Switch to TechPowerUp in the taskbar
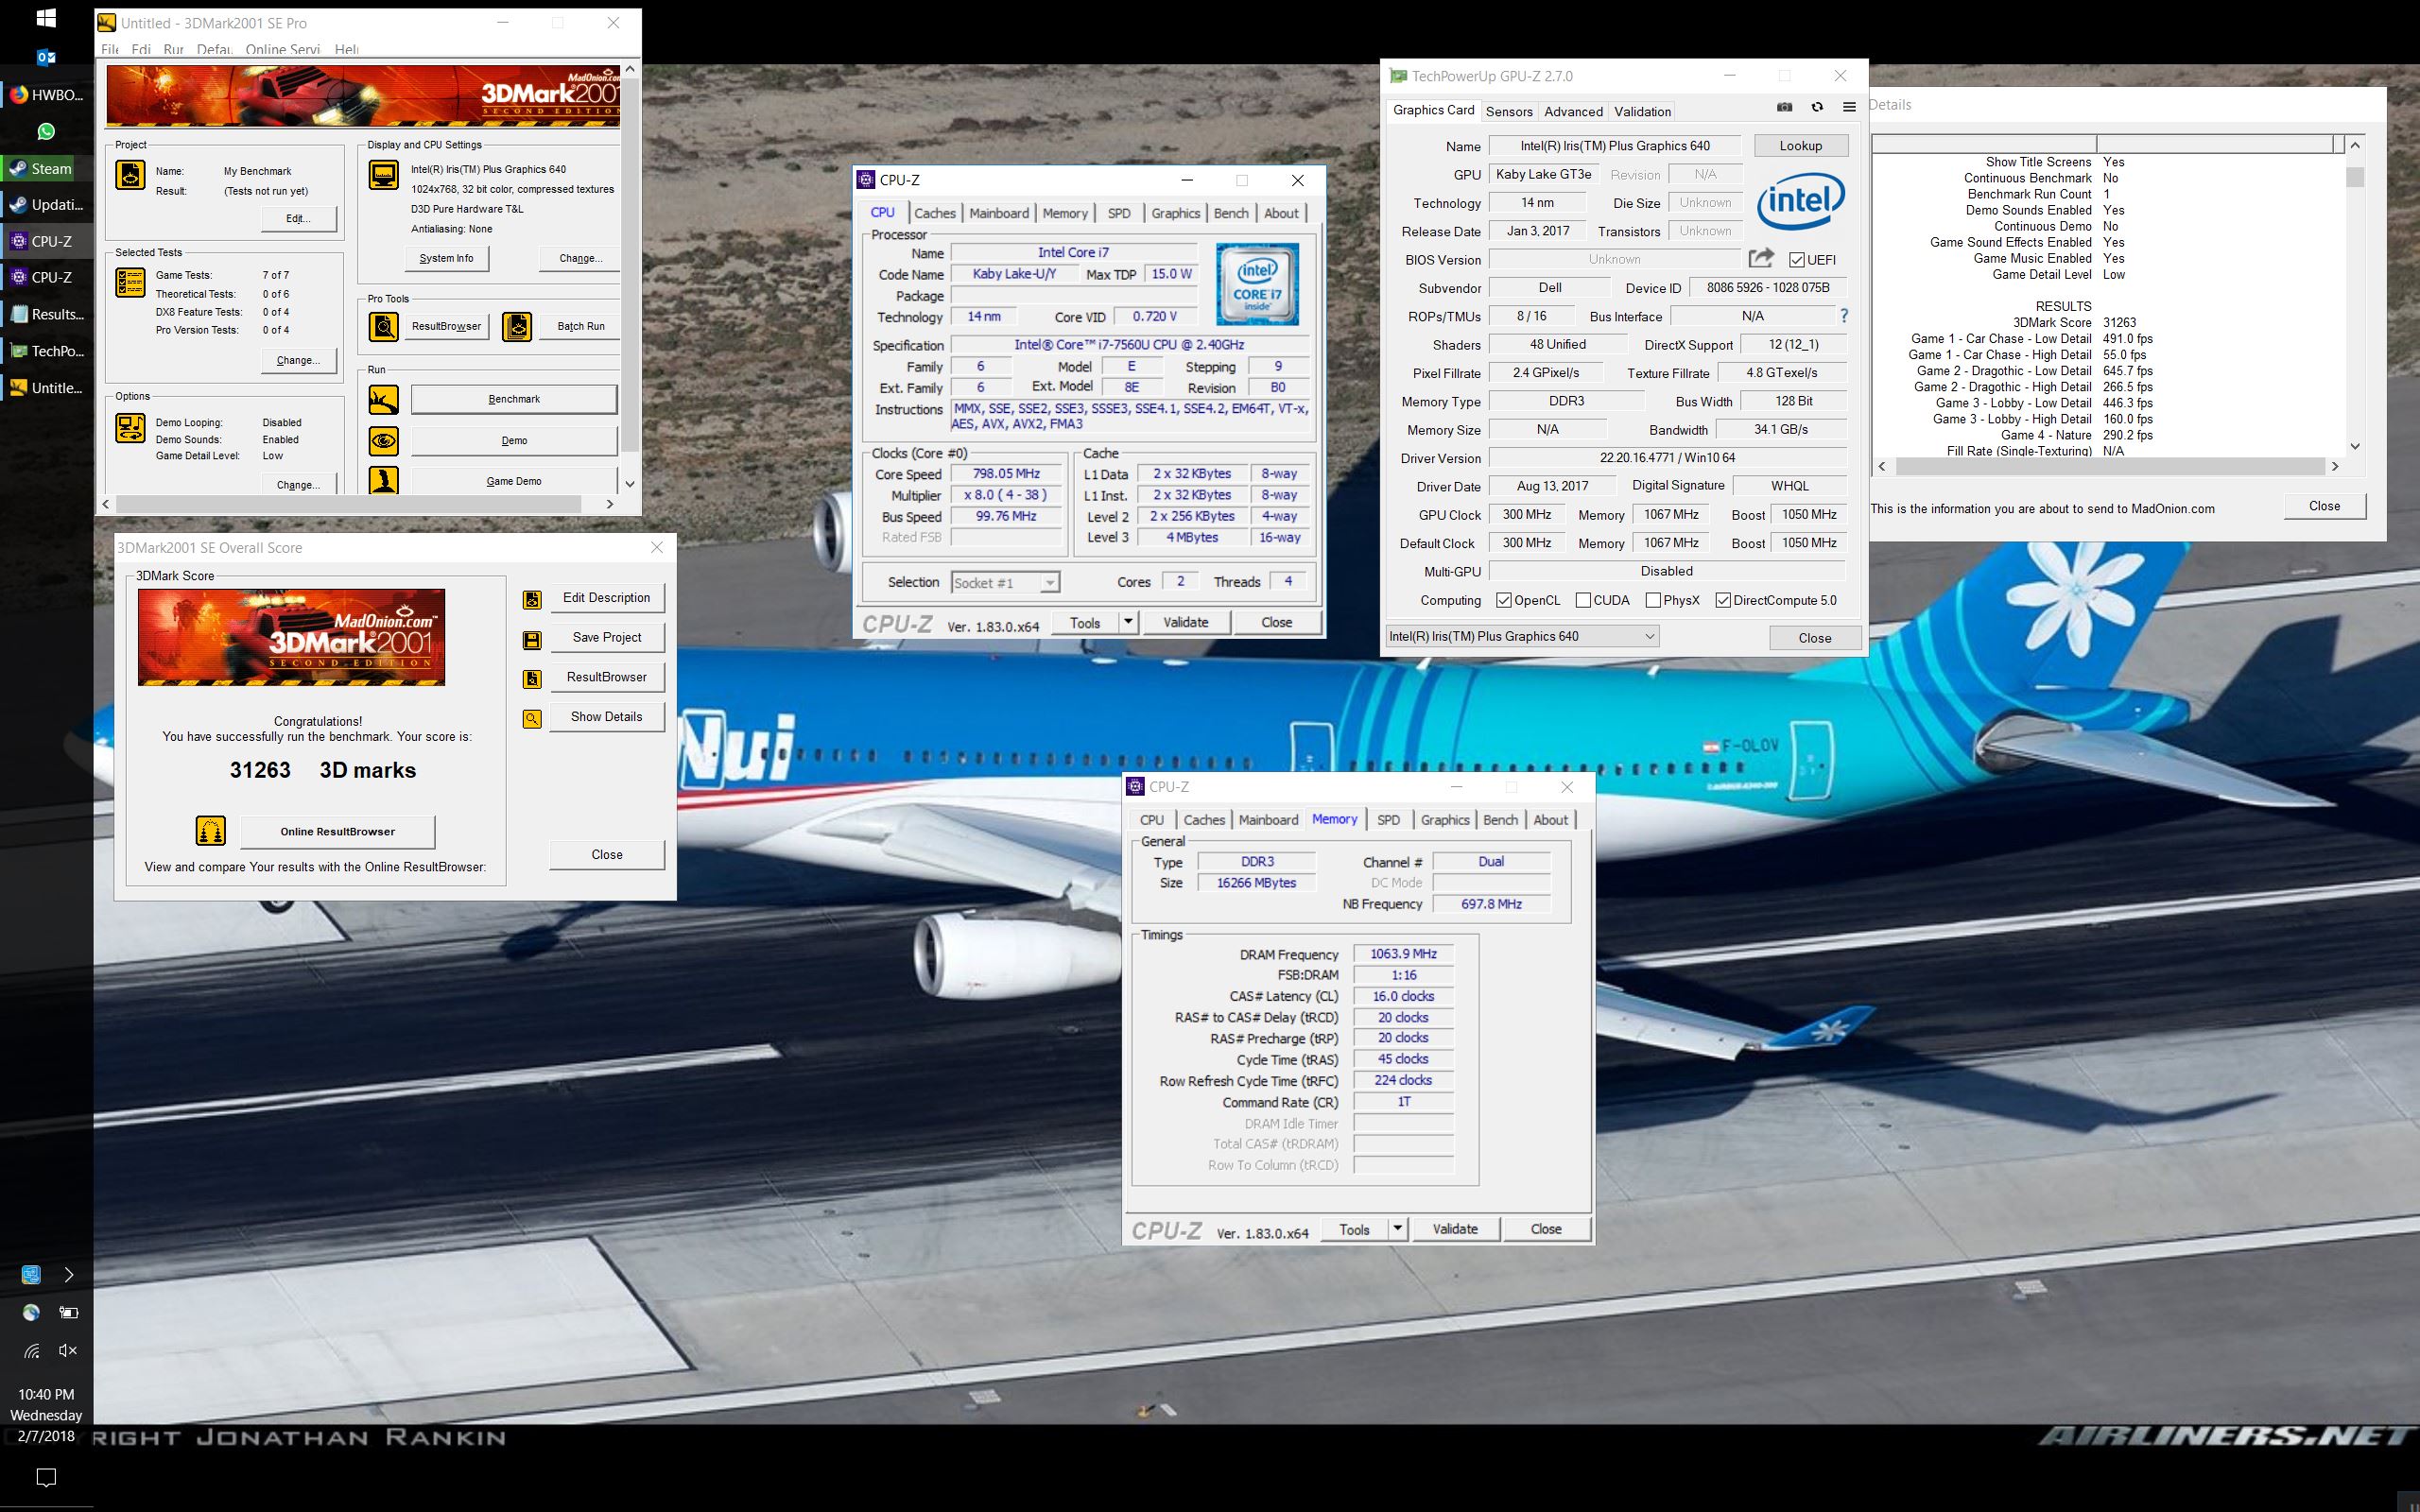This screenshot has height=1512, width=2420. [46, 351]
